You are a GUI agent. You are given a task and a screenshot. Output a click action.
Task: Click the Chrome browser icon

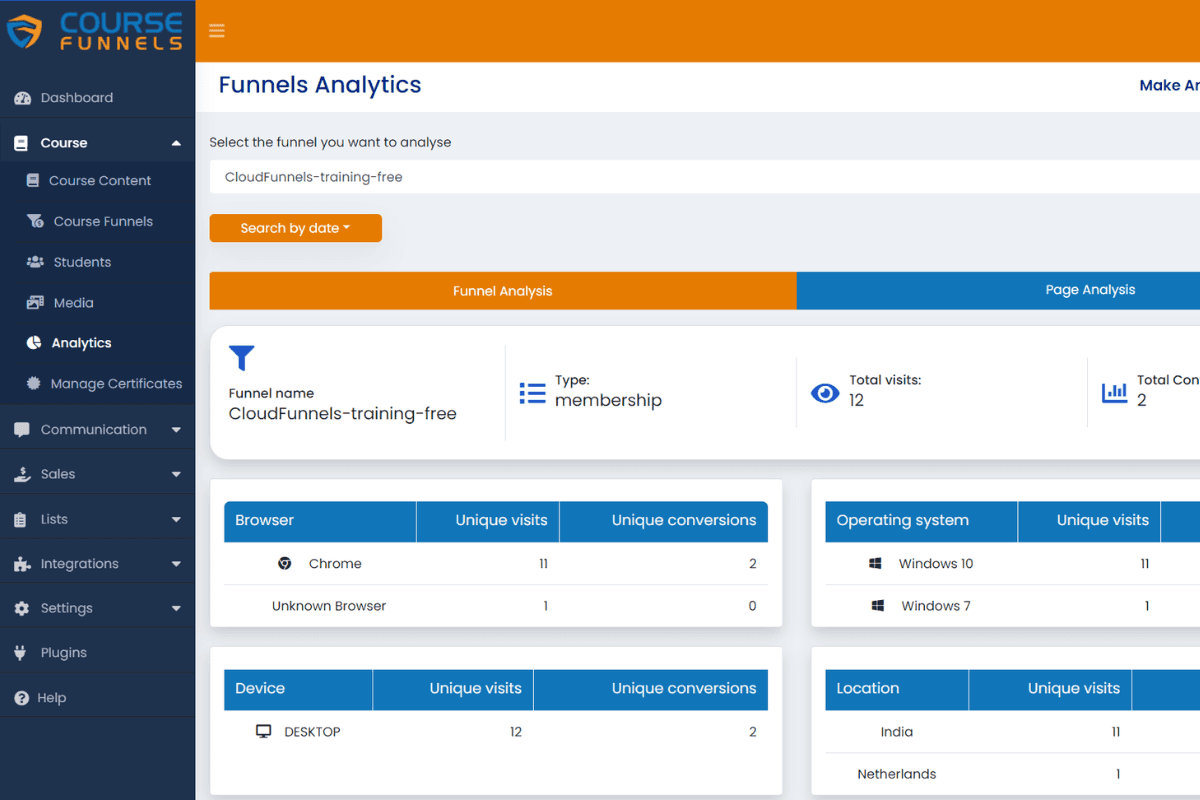[285, 564]
